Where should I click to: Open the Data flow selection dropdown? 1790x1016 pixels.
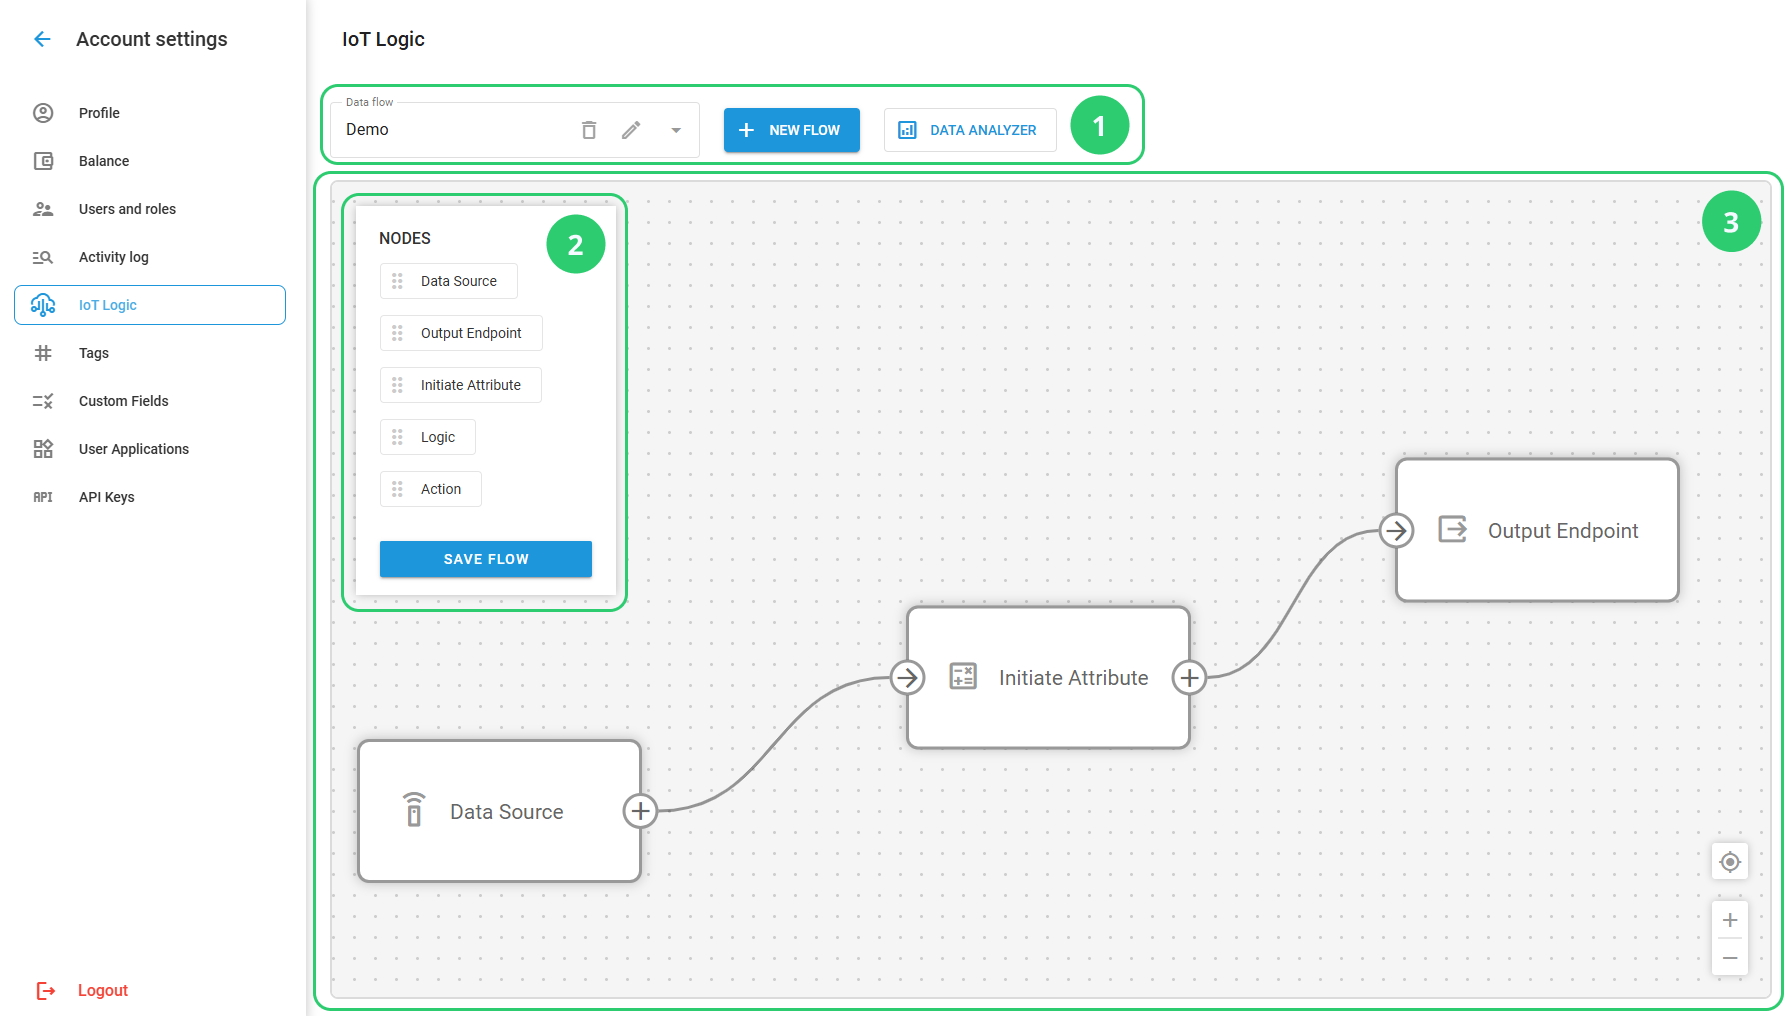pyautogui.click(x=675, y=129)
